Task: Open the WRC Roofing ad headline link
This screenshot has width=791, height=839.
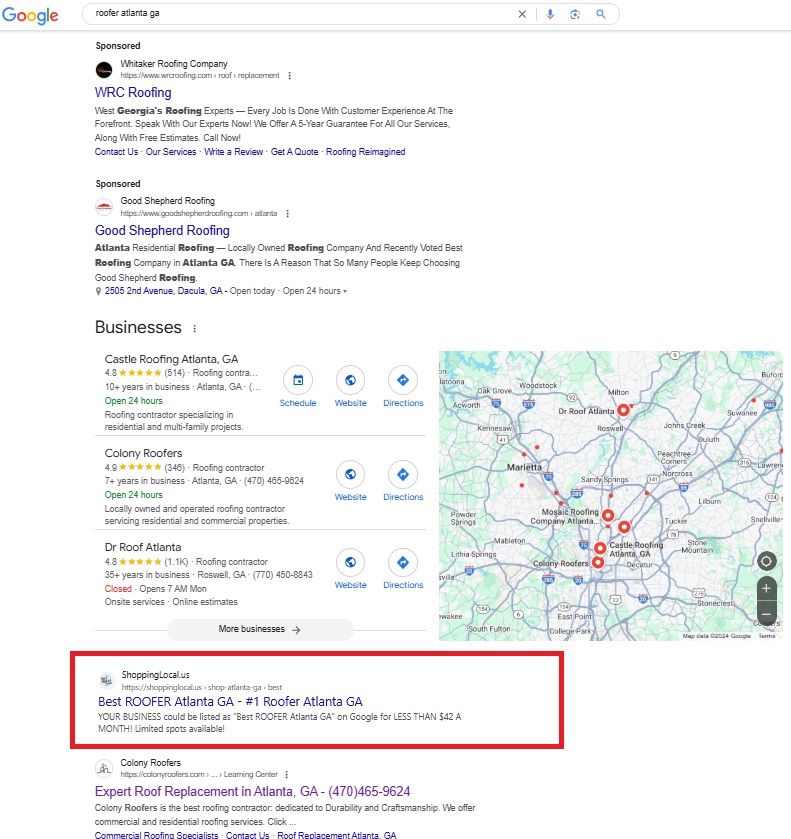Action: click(x=133, y=93)
